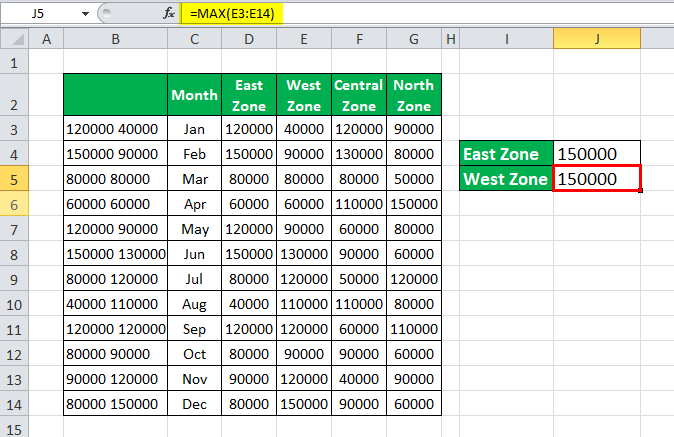Click cell B14 reading 80000 150000
This screenshot has width=674, height=437.
(115, 403)
